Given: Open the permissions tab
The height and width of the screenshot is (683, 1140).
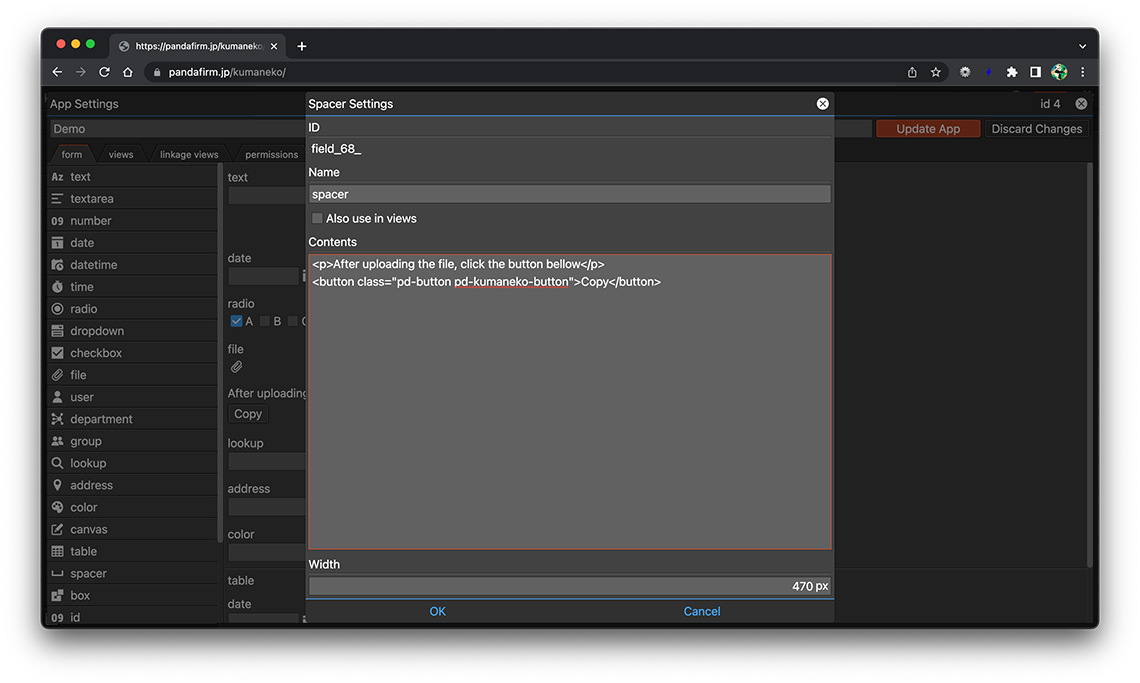Looking at the screenshot, I should [271, 155].
